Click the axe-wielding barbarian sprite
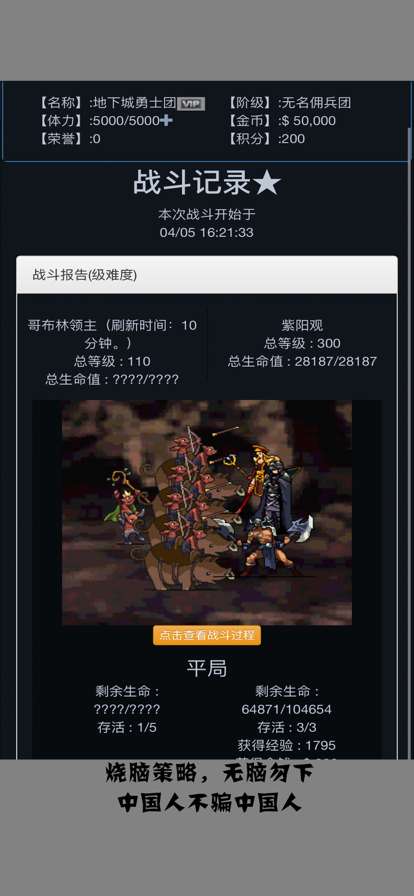Image resolution: width=414 pixels, height=896 pixels. (x=269, y=549)
